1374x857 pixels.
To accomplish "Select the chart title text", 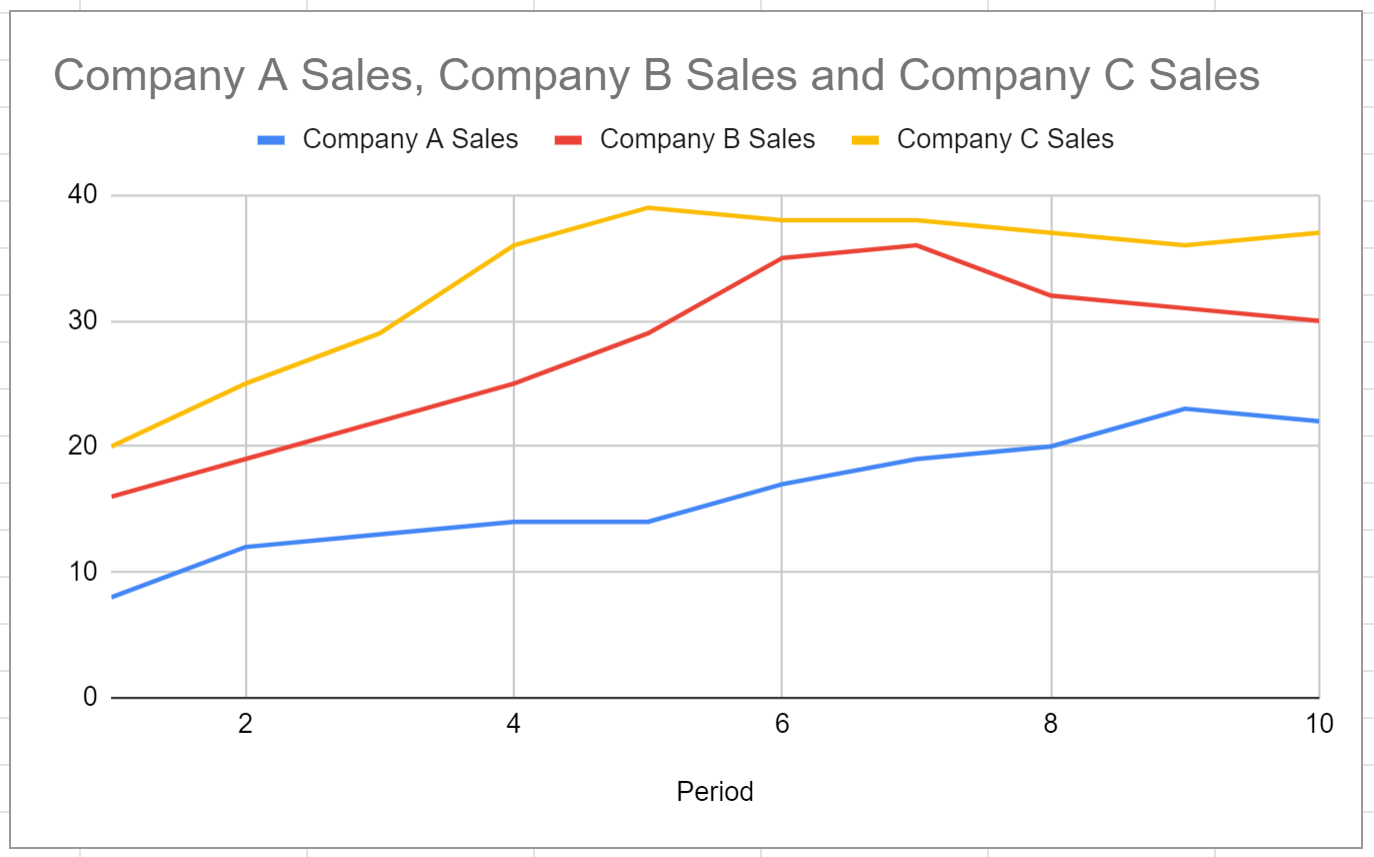I will (656, 76).
